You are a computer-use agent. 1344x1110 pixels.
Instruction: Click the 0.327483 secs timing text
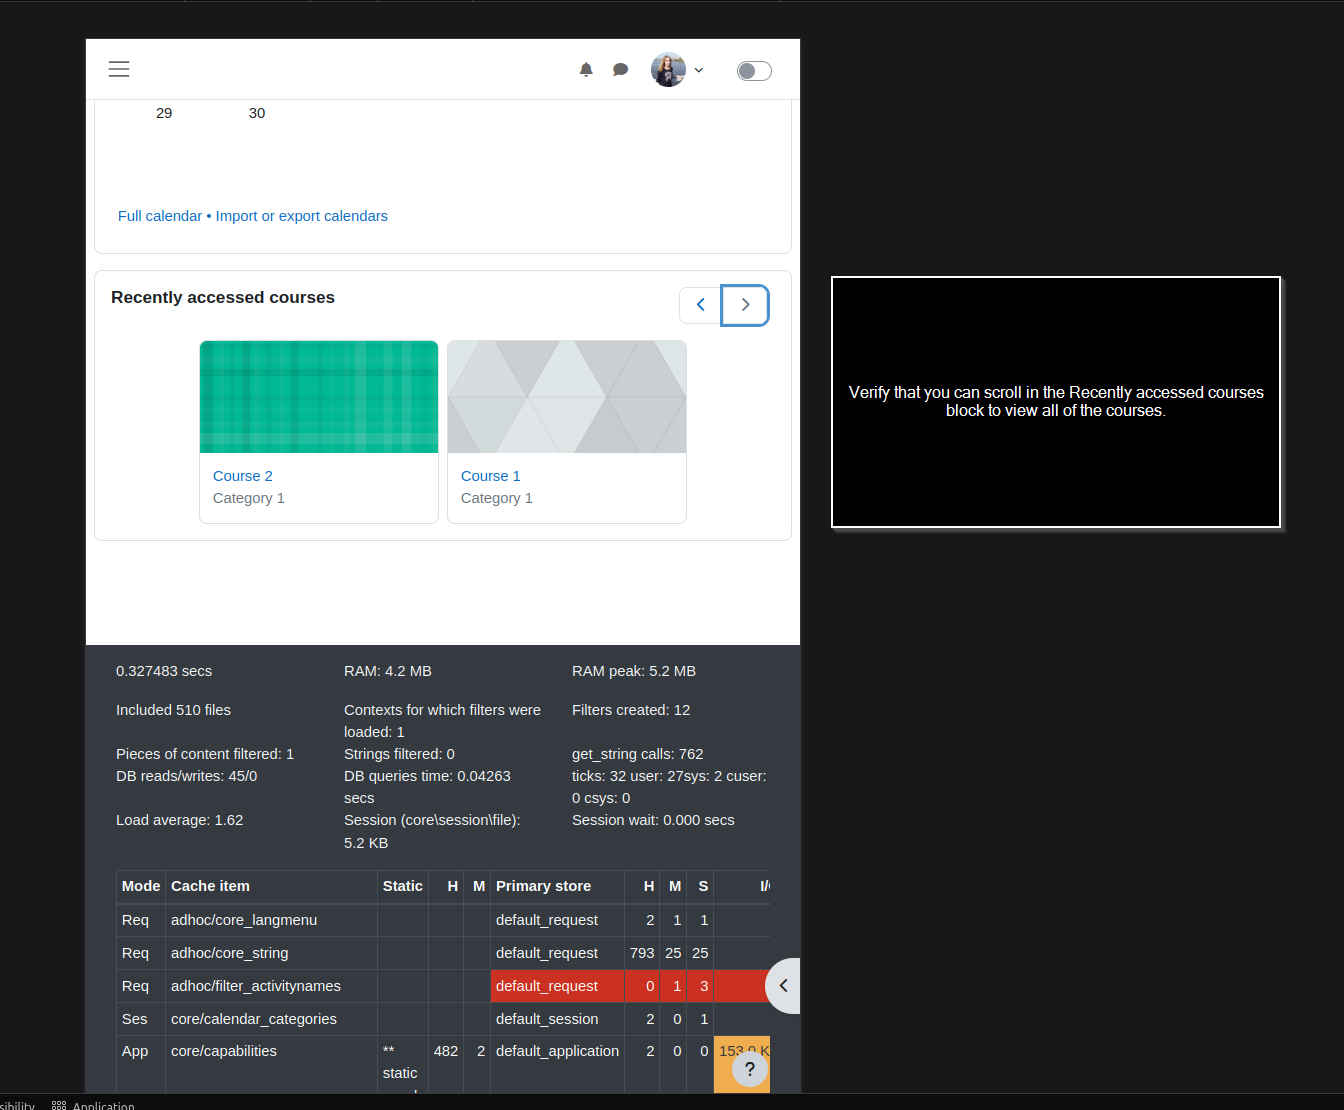coord(164,671)
